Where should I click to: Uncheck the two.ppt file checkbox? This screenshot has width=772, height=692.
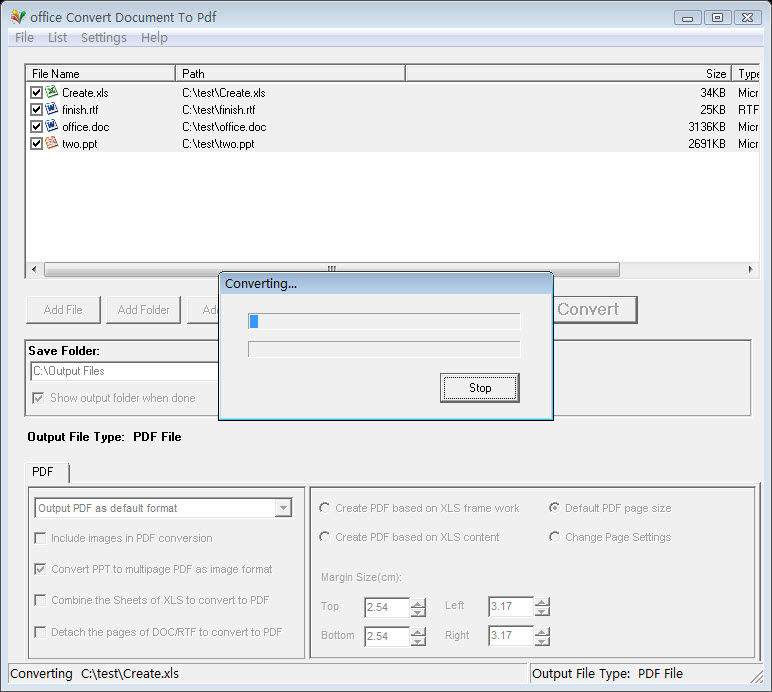[36, 144]
